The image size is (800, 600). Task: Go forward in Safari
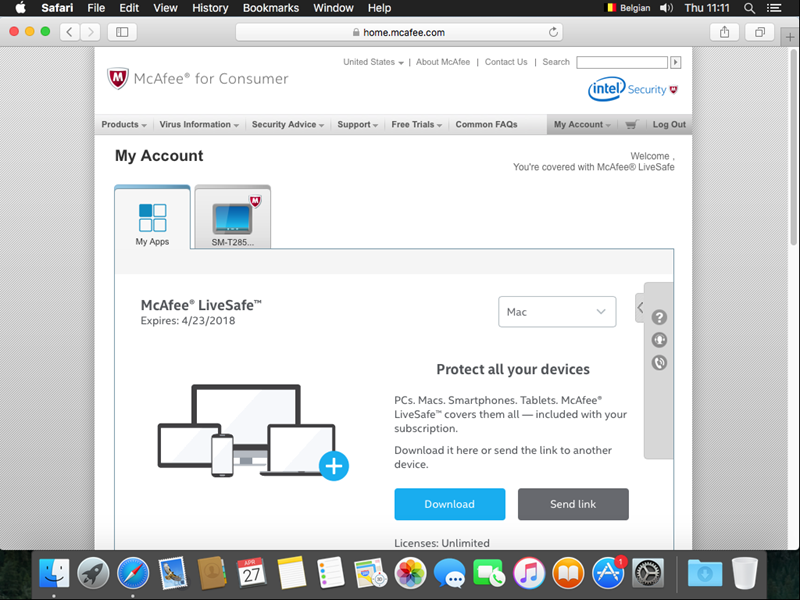point(90,32)
